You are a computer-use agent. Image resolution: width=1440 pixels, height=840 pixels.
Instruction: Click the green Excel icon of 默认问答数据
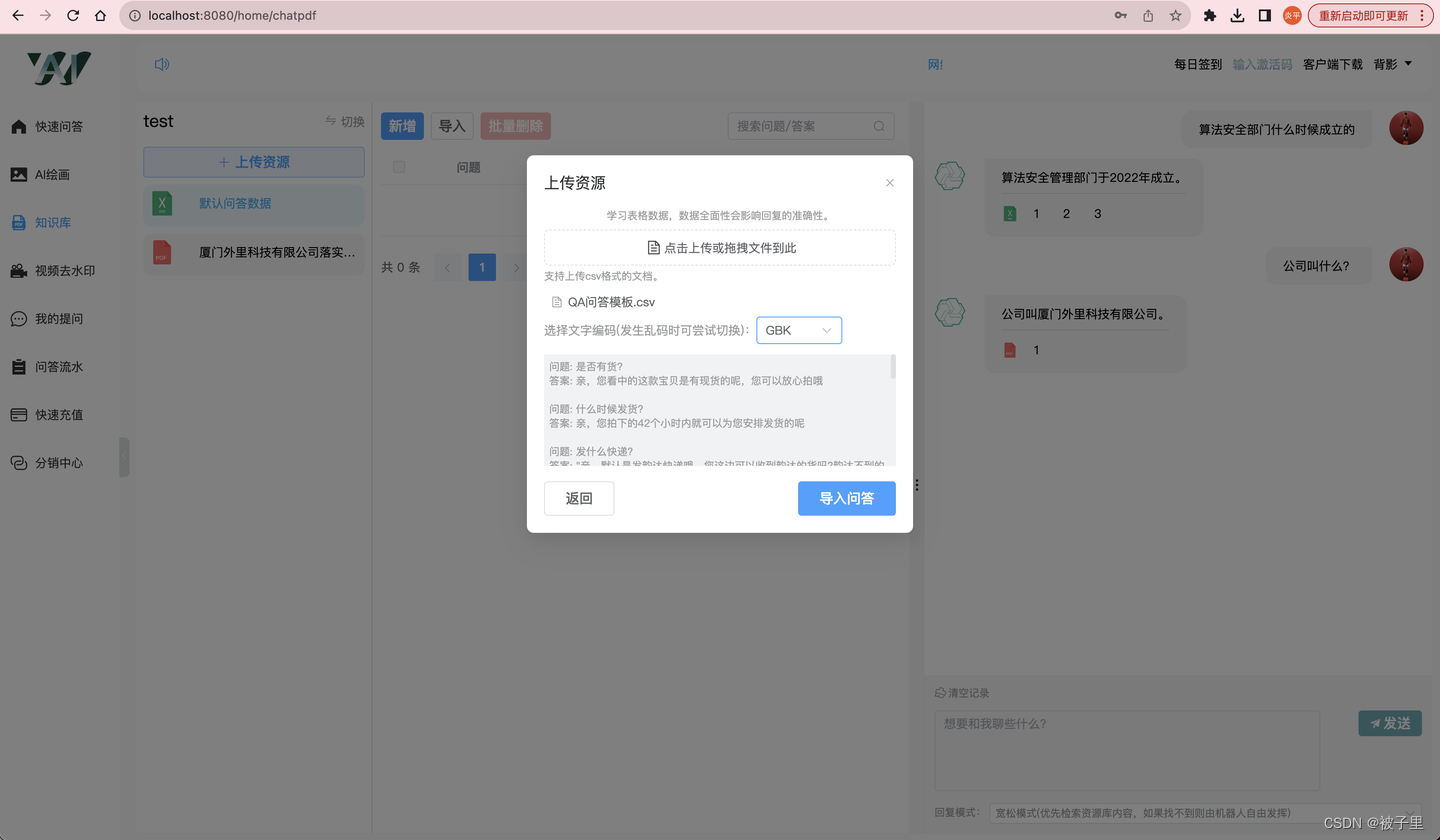point(162,204)
